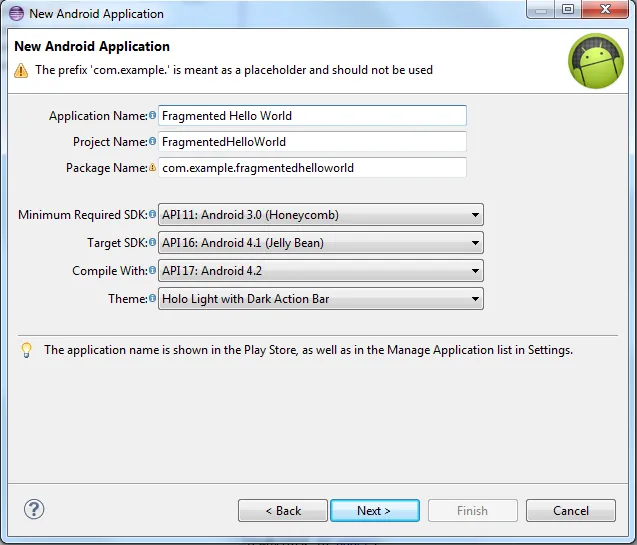Click the lightbulb tip icon

tap(26, 350)
